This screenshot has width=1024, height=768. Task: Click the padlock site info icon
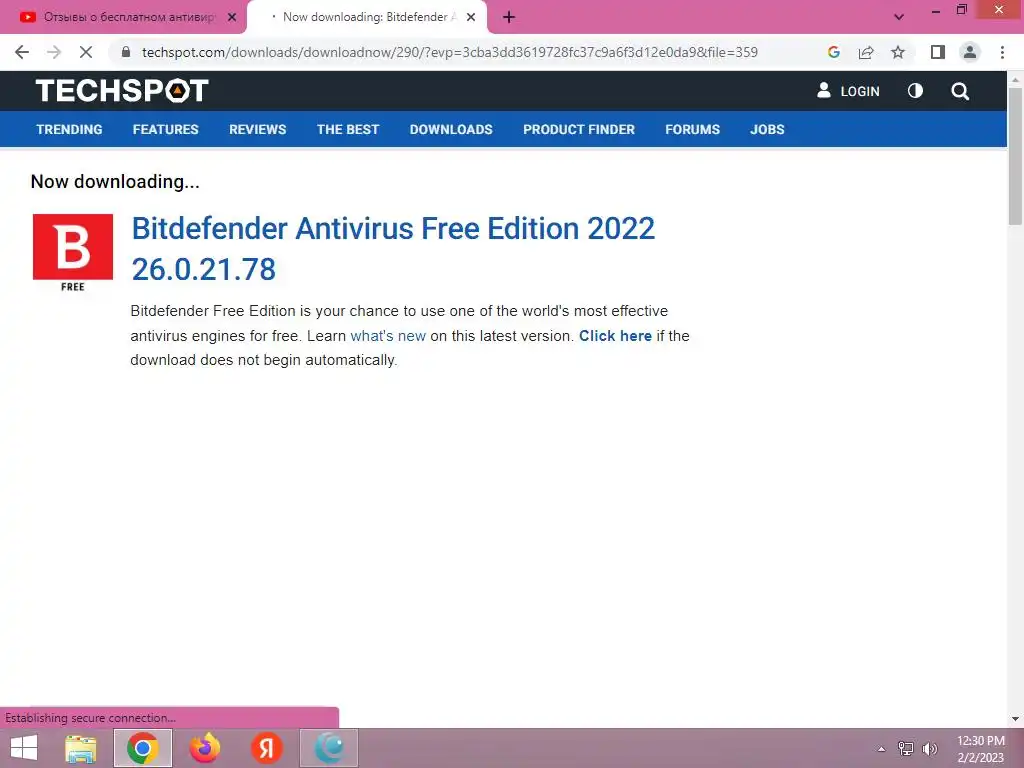126,52
